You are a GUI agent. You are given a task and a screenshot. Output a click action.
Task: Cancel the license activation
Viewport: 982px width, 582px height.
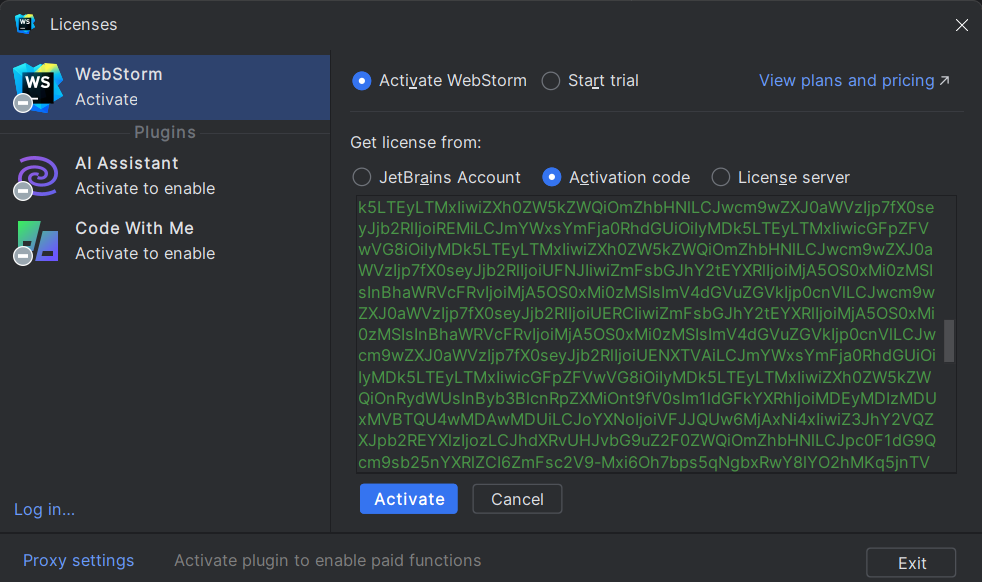click(x=517, y=499)
